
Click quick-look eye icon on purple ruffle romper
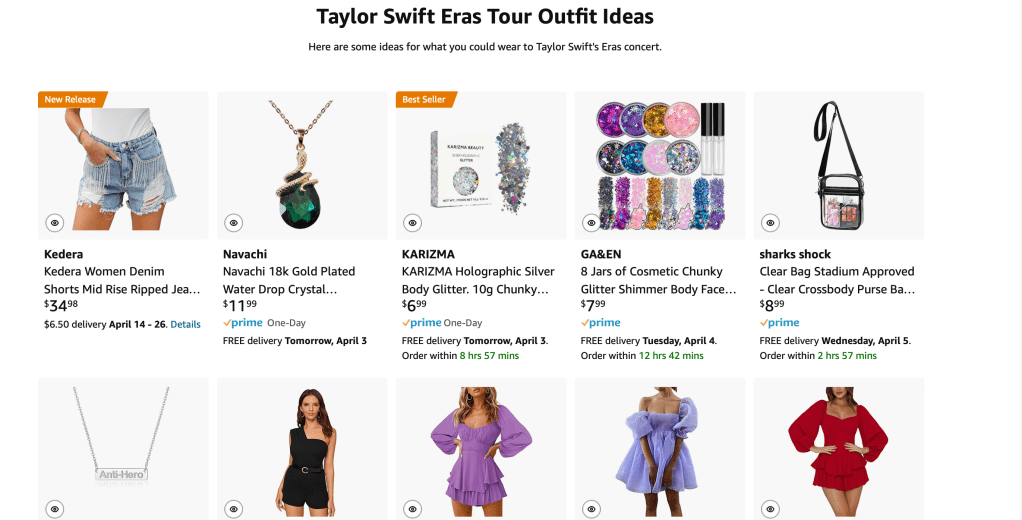pyautogui.click(x=413, y=509)
